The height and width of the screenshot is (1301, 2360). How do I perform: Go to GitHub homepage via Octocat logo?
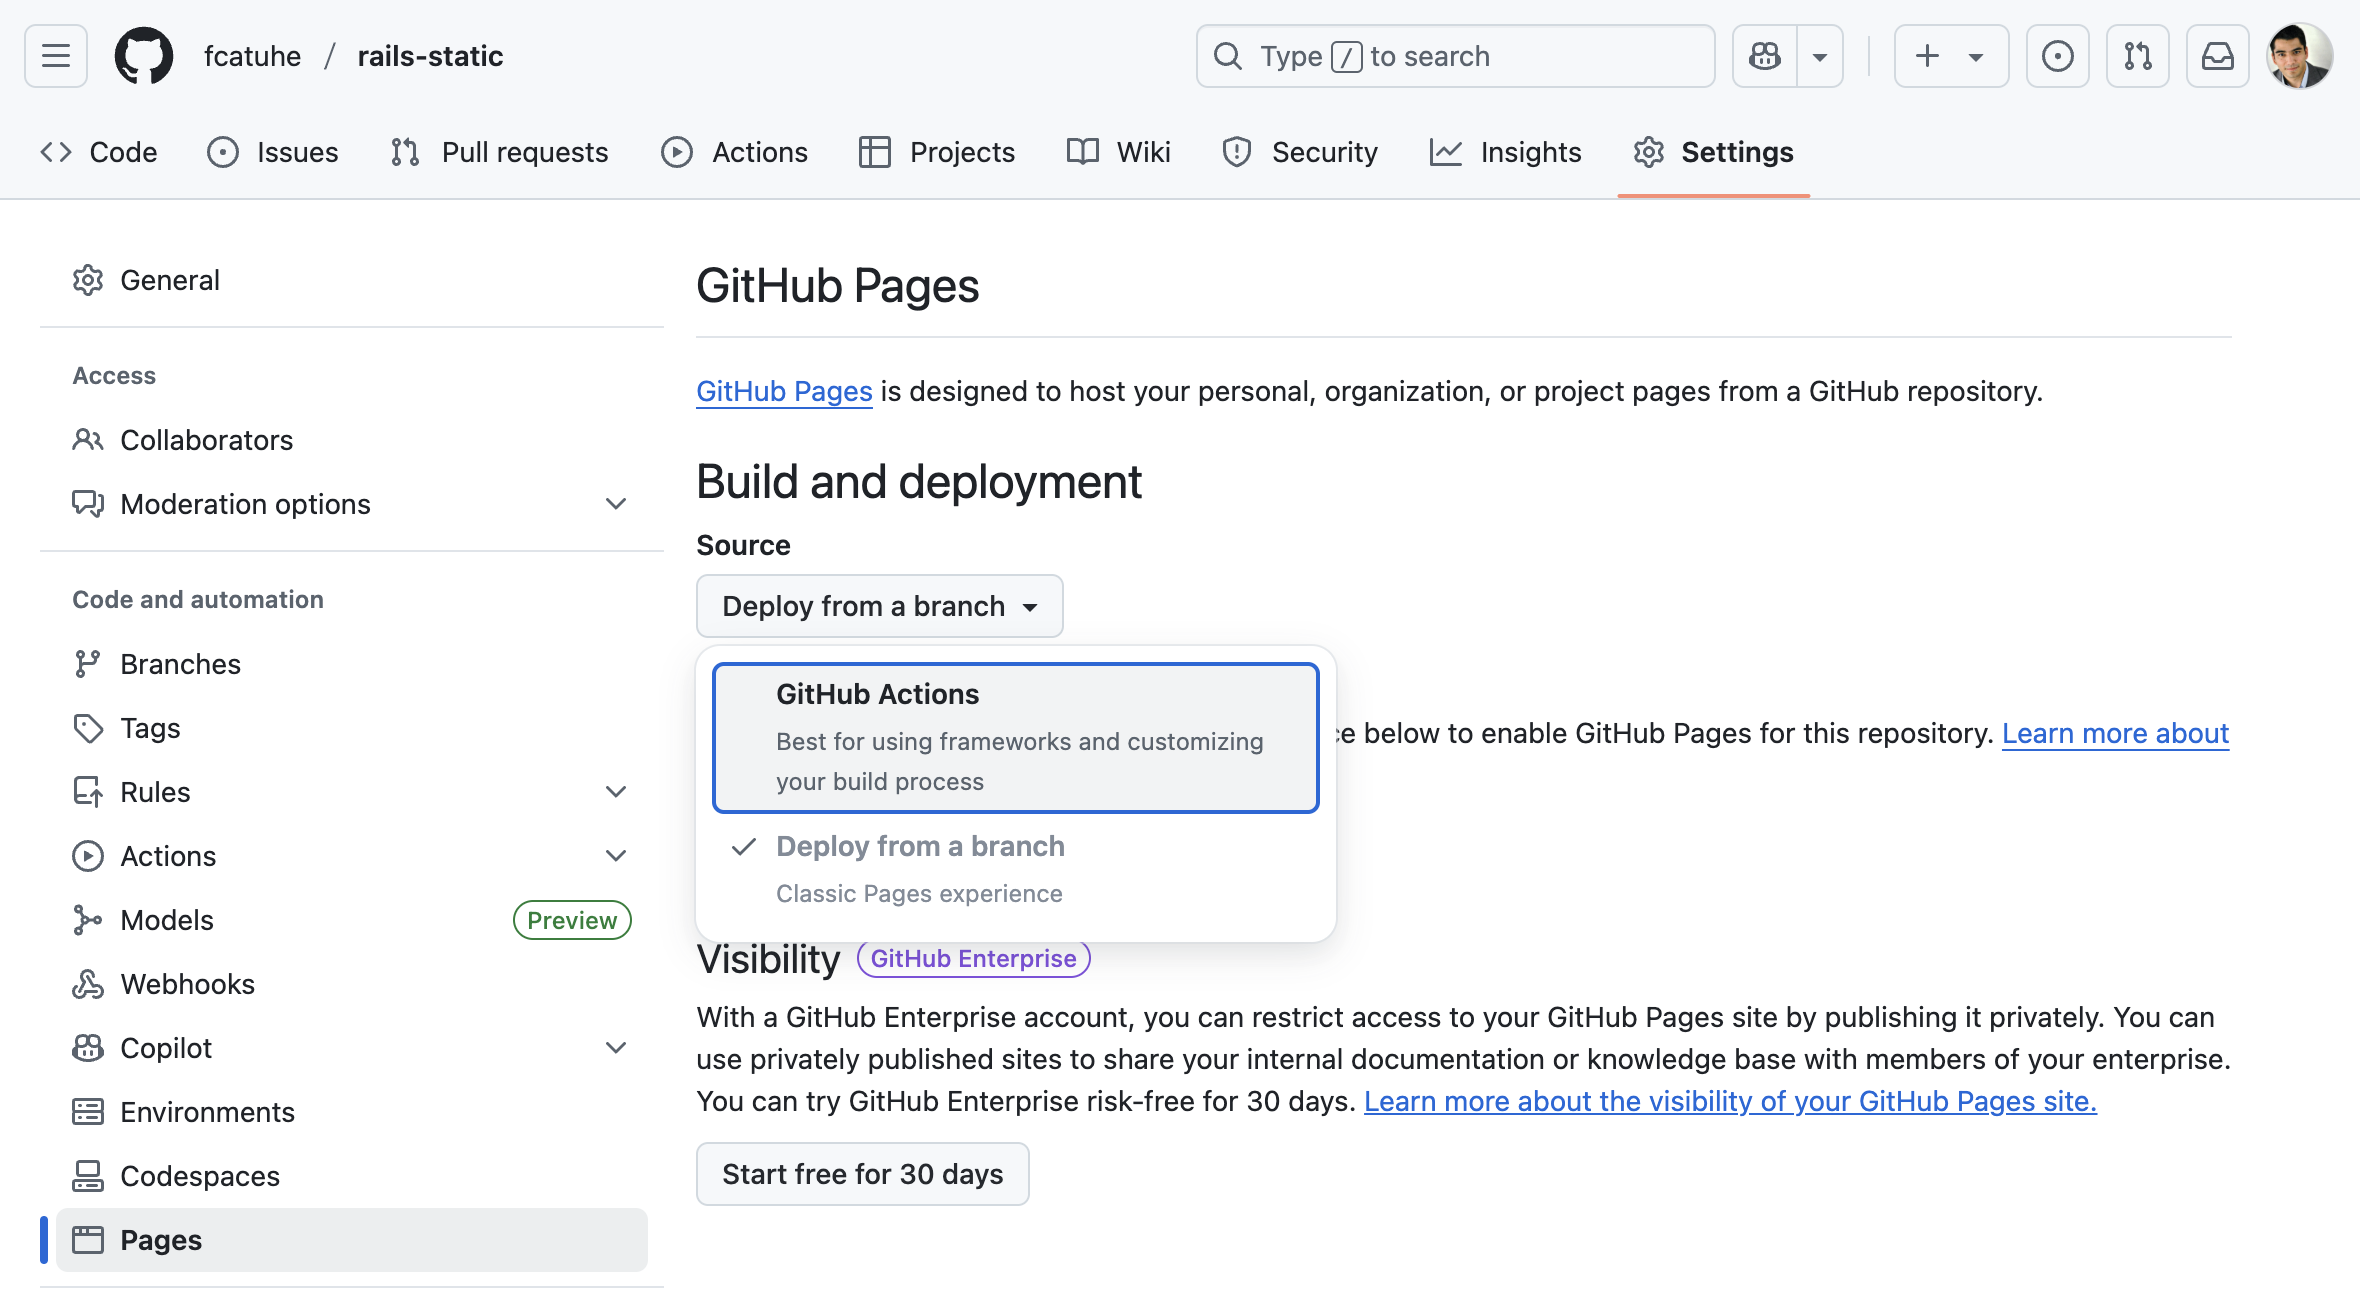(x=144, y=56)
